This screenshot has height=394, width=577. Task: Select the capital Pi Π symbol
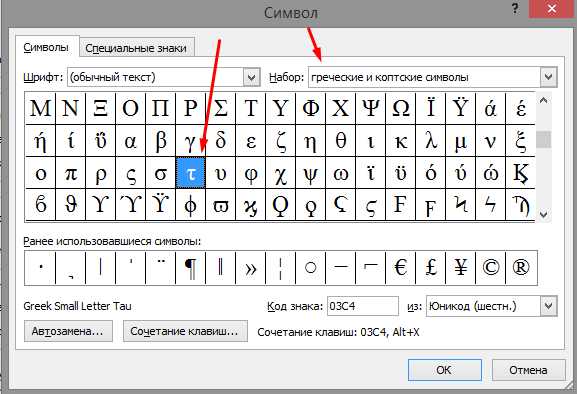tap(160, 108)
